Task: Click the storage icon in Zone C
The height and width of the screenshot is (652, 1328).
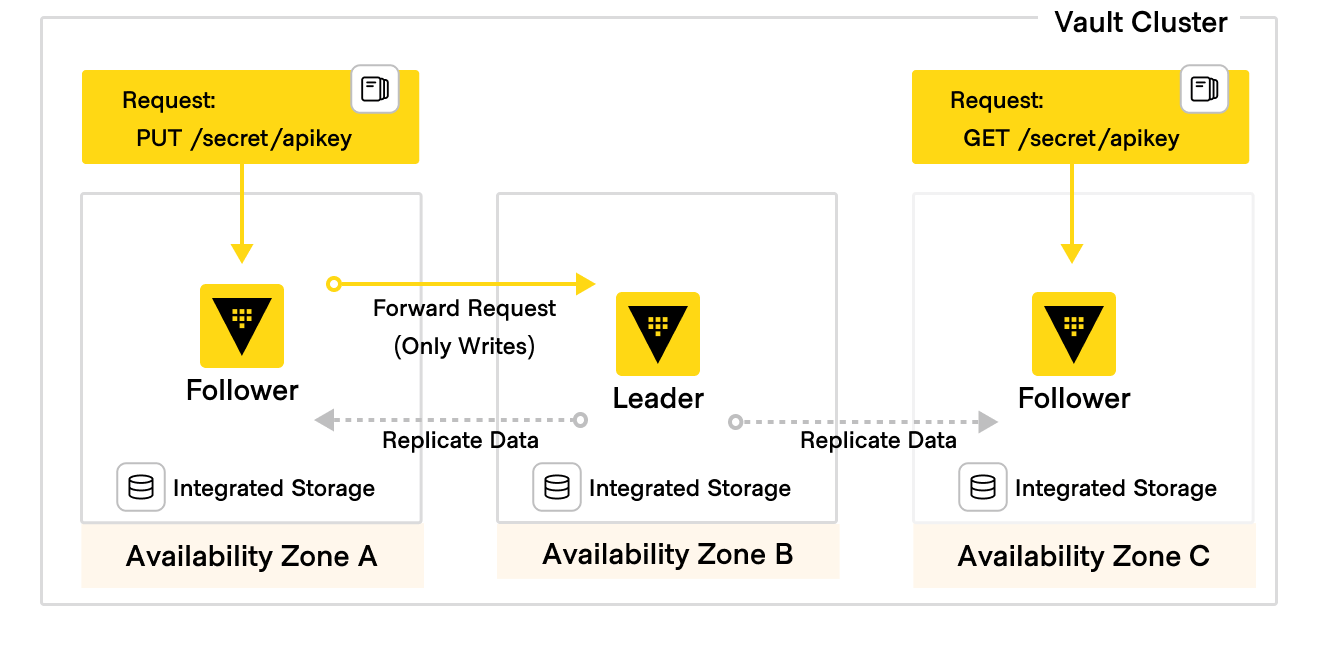Action: pos(983,488)
